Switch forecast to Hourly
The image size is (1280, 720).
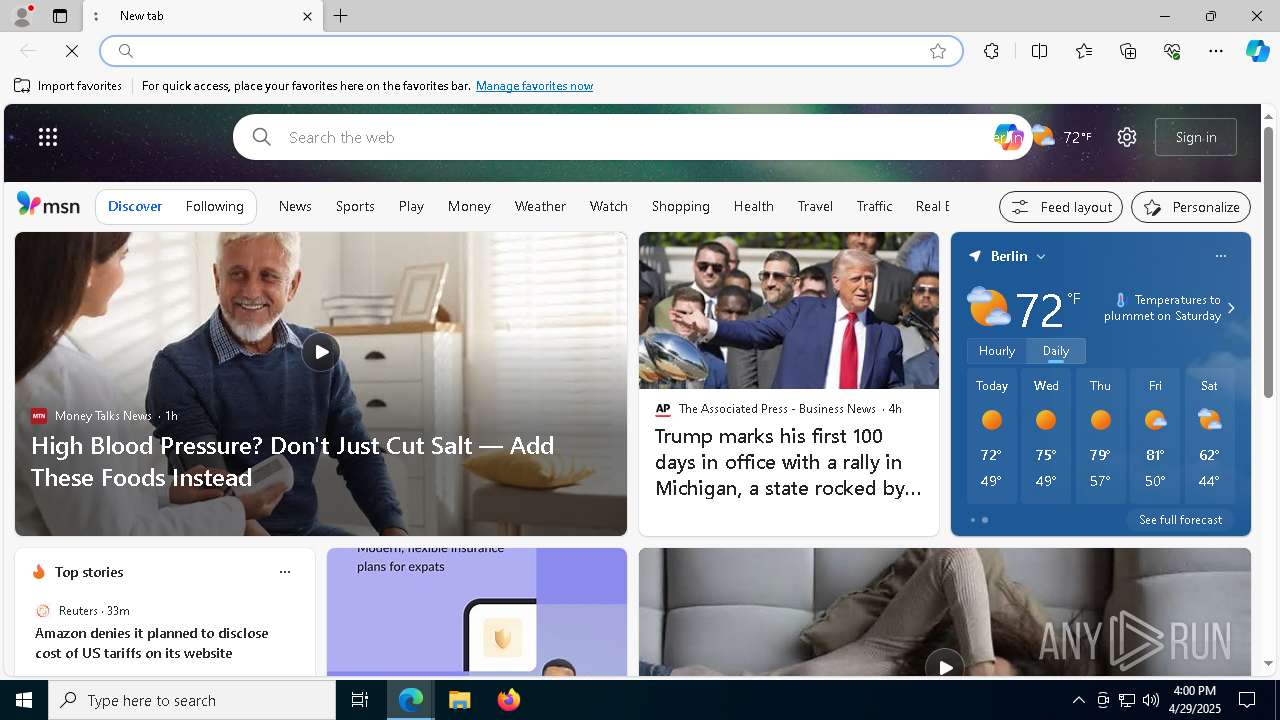996,351
